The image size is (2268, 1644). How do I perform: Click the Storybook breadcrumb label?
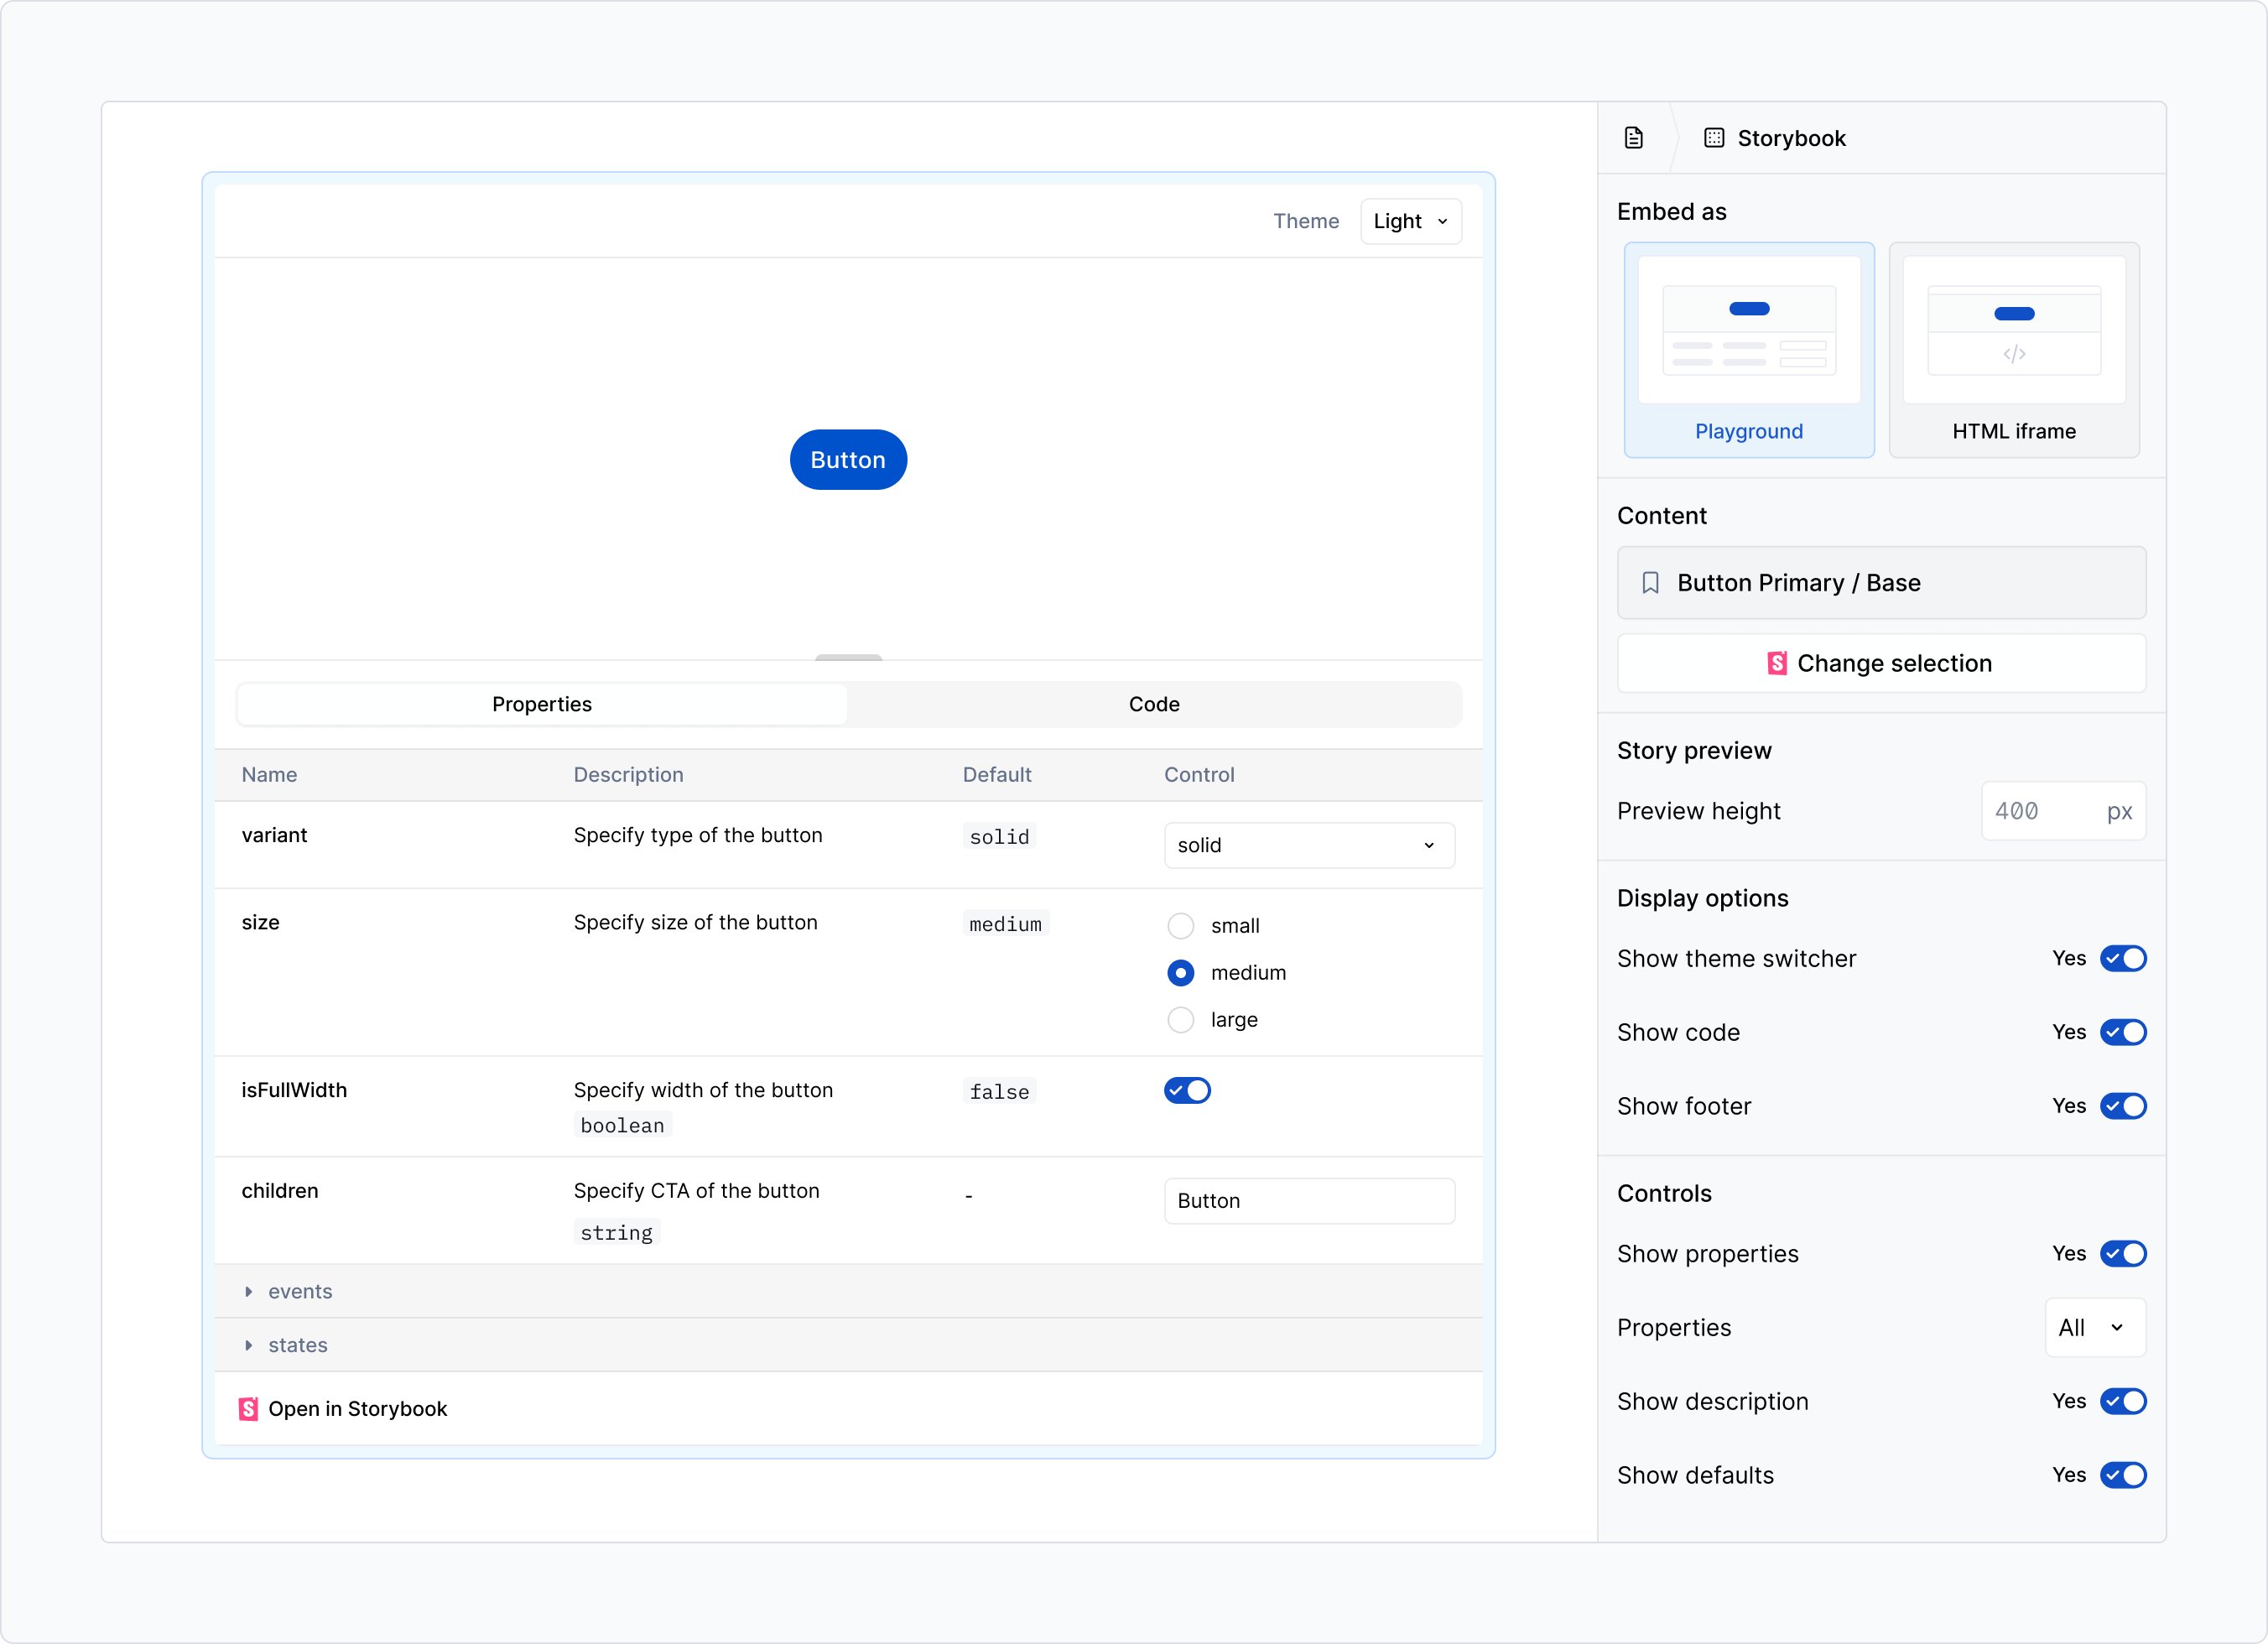click(x=1791, y=138)
